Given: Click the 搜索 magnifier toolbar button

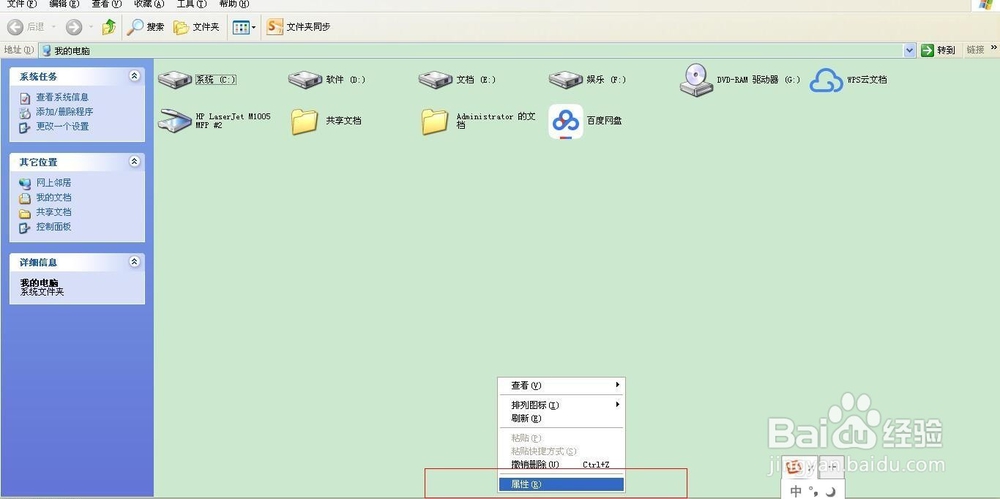Looking at the screenshot, I should coord(145,27).
